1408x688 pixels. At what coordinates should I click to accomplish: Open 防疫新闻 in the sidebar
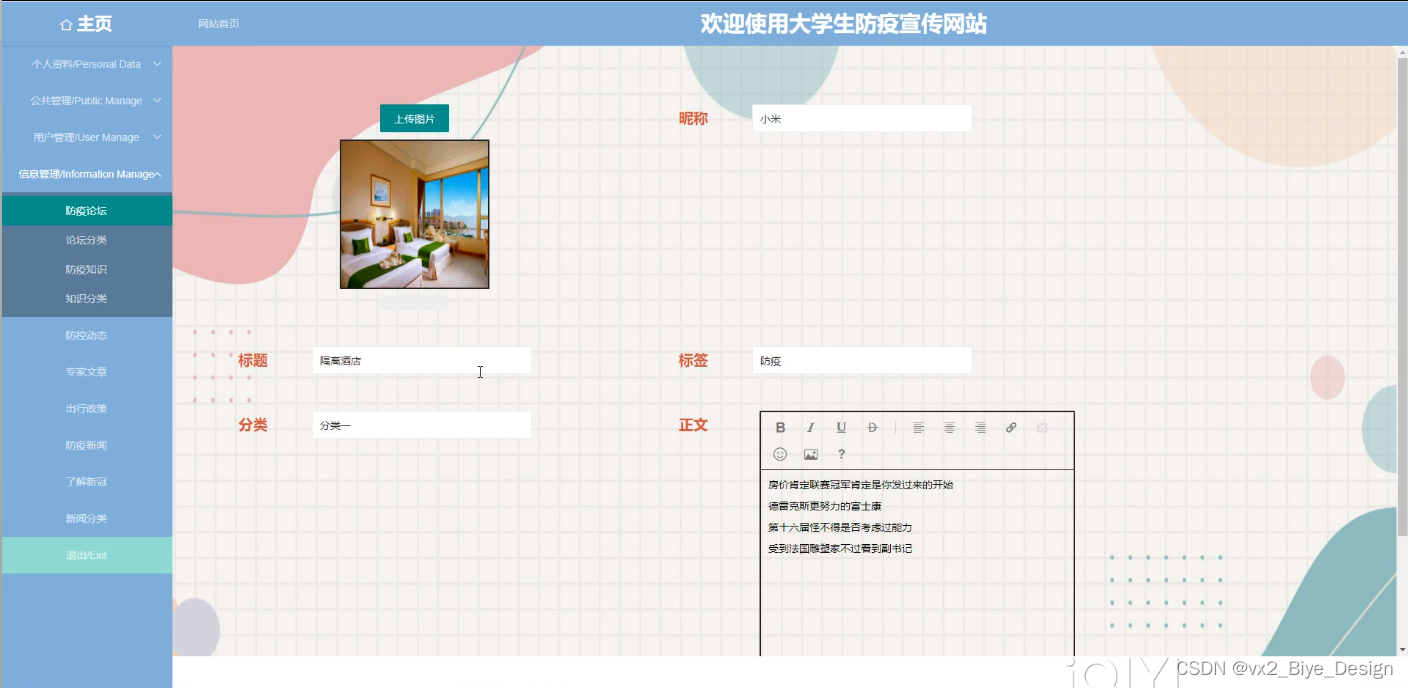pos(87,445)
